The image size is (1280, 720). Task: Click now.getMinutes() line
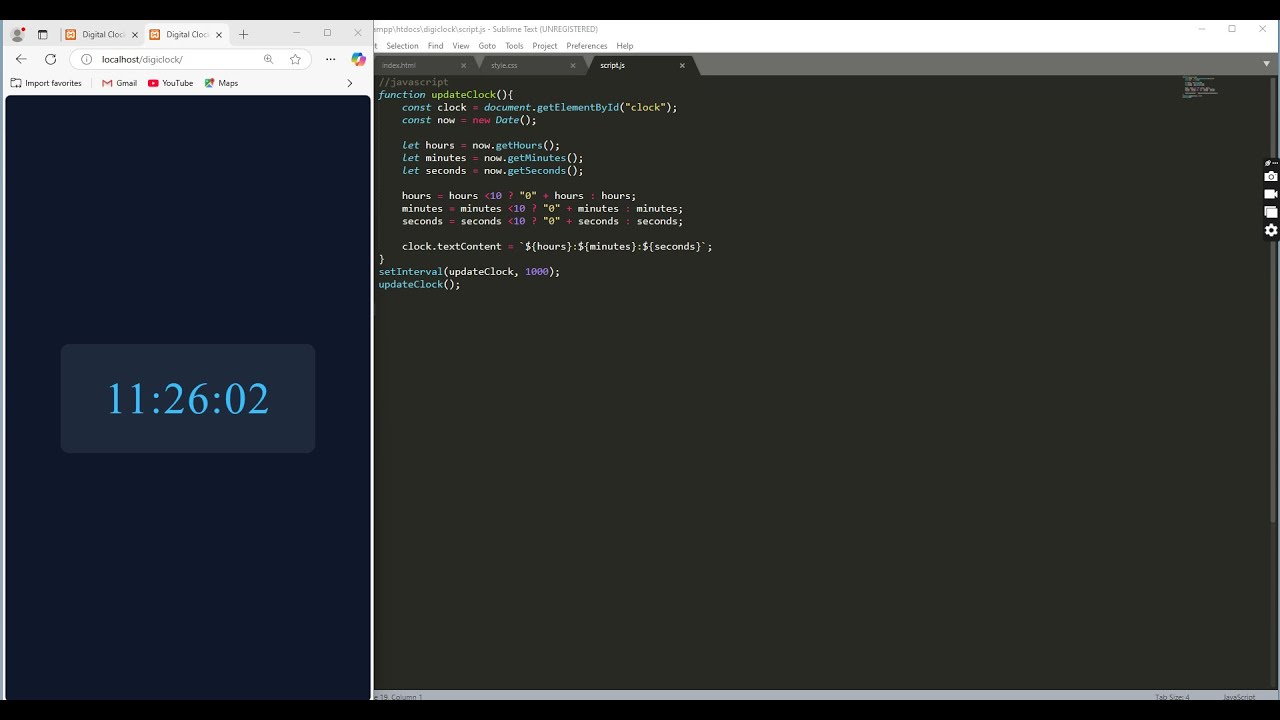click(492, 158)
